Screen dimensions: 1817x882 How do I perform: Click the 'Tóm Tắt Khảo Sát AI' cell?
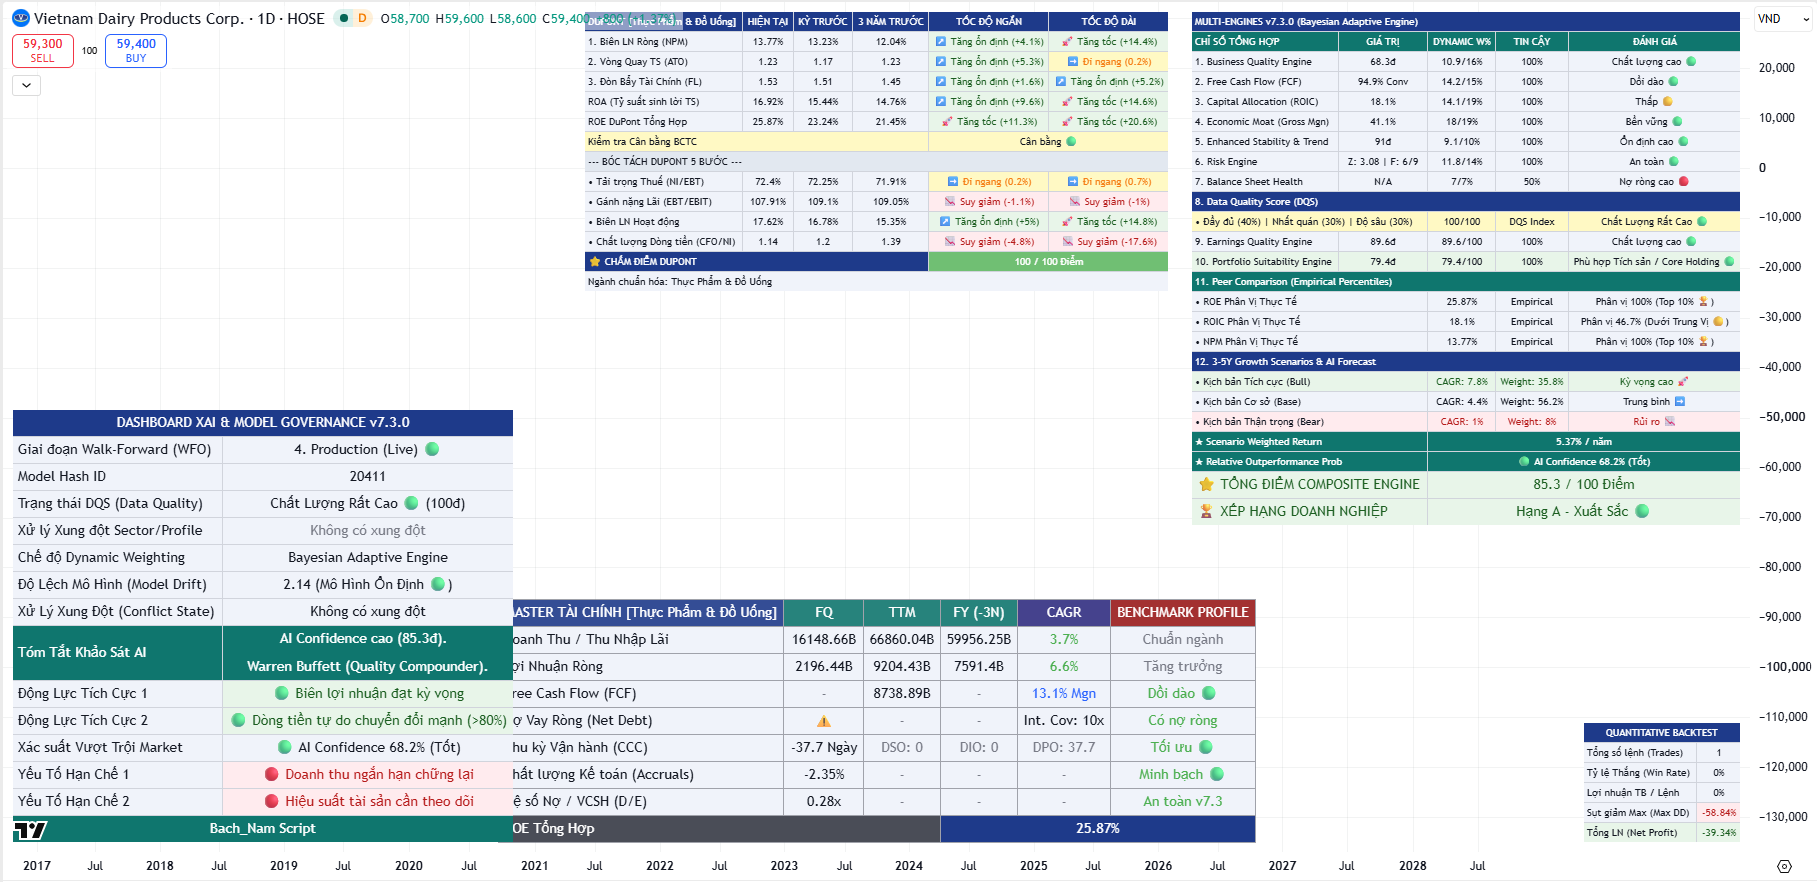click(x=118, y=653)
